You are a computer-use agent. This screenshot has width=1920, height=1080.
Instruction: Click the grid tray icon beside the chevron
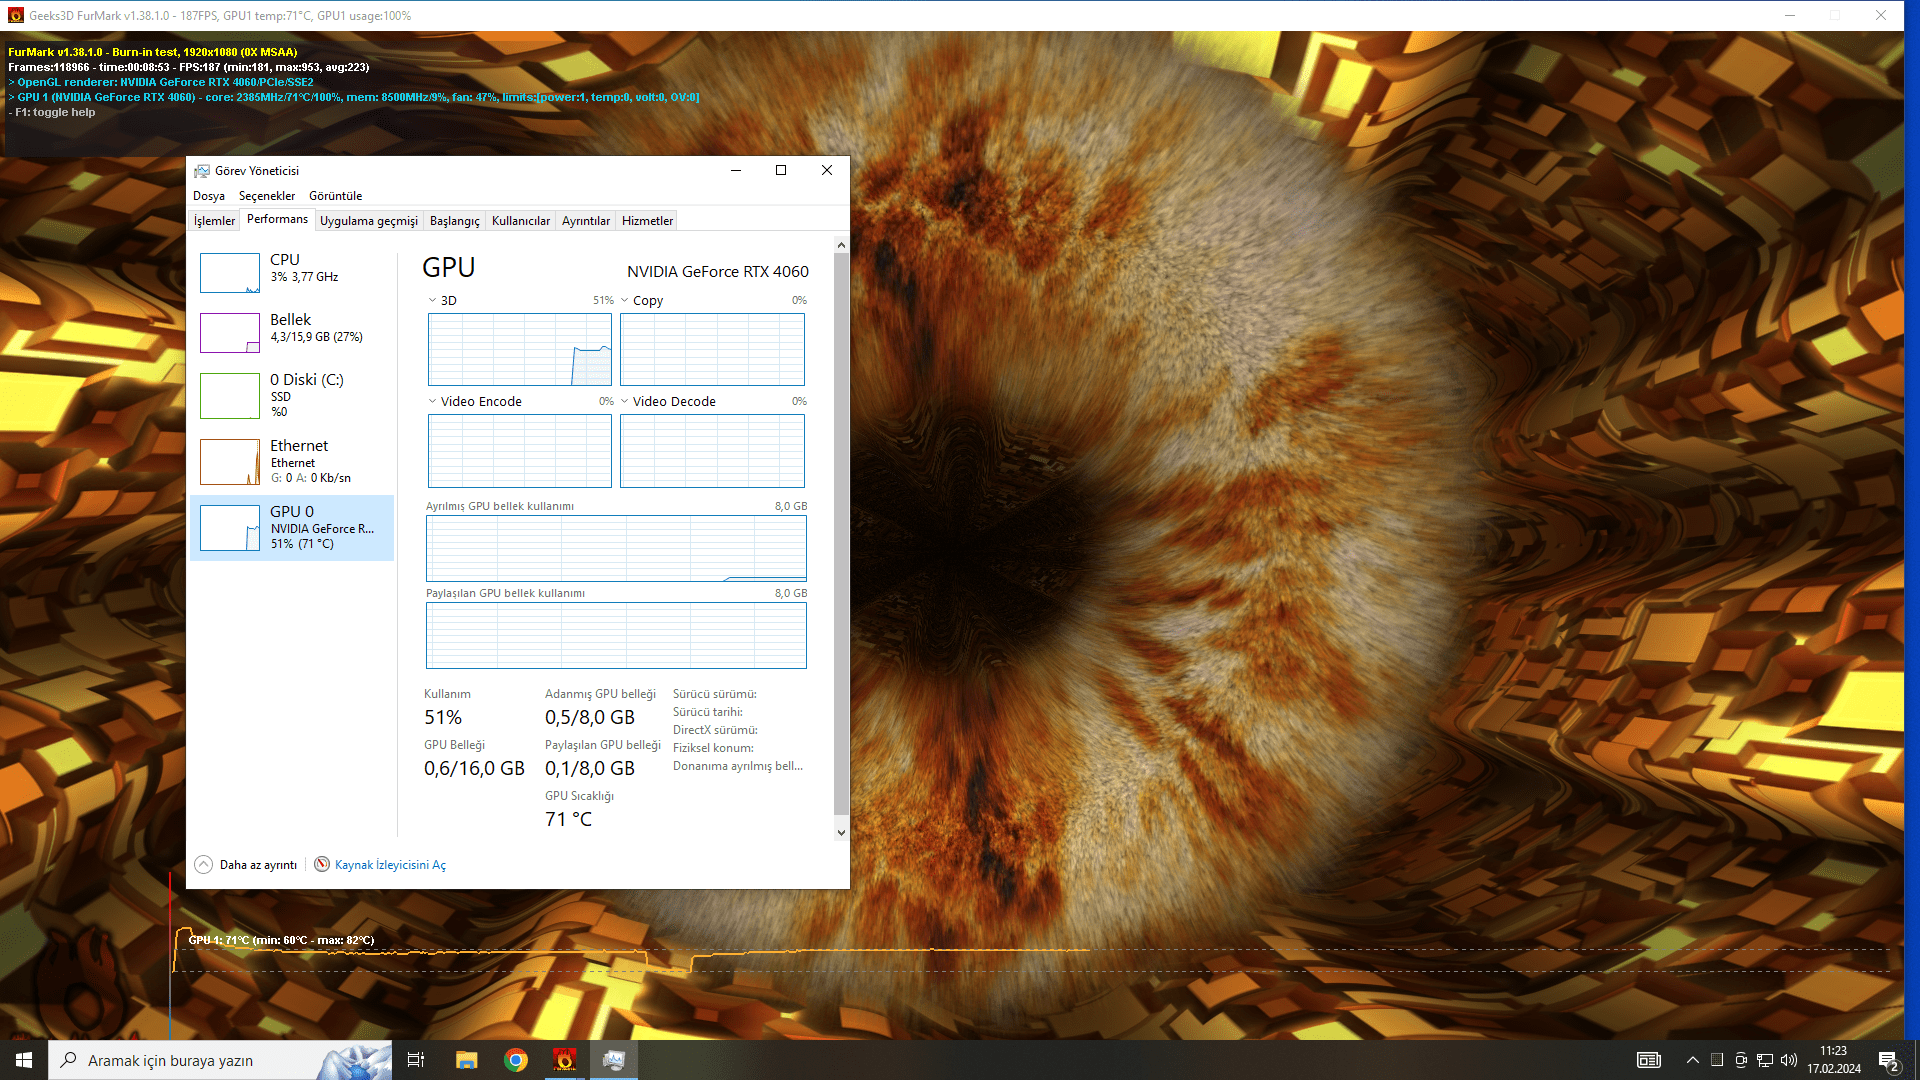[x=1717, y=1060]
